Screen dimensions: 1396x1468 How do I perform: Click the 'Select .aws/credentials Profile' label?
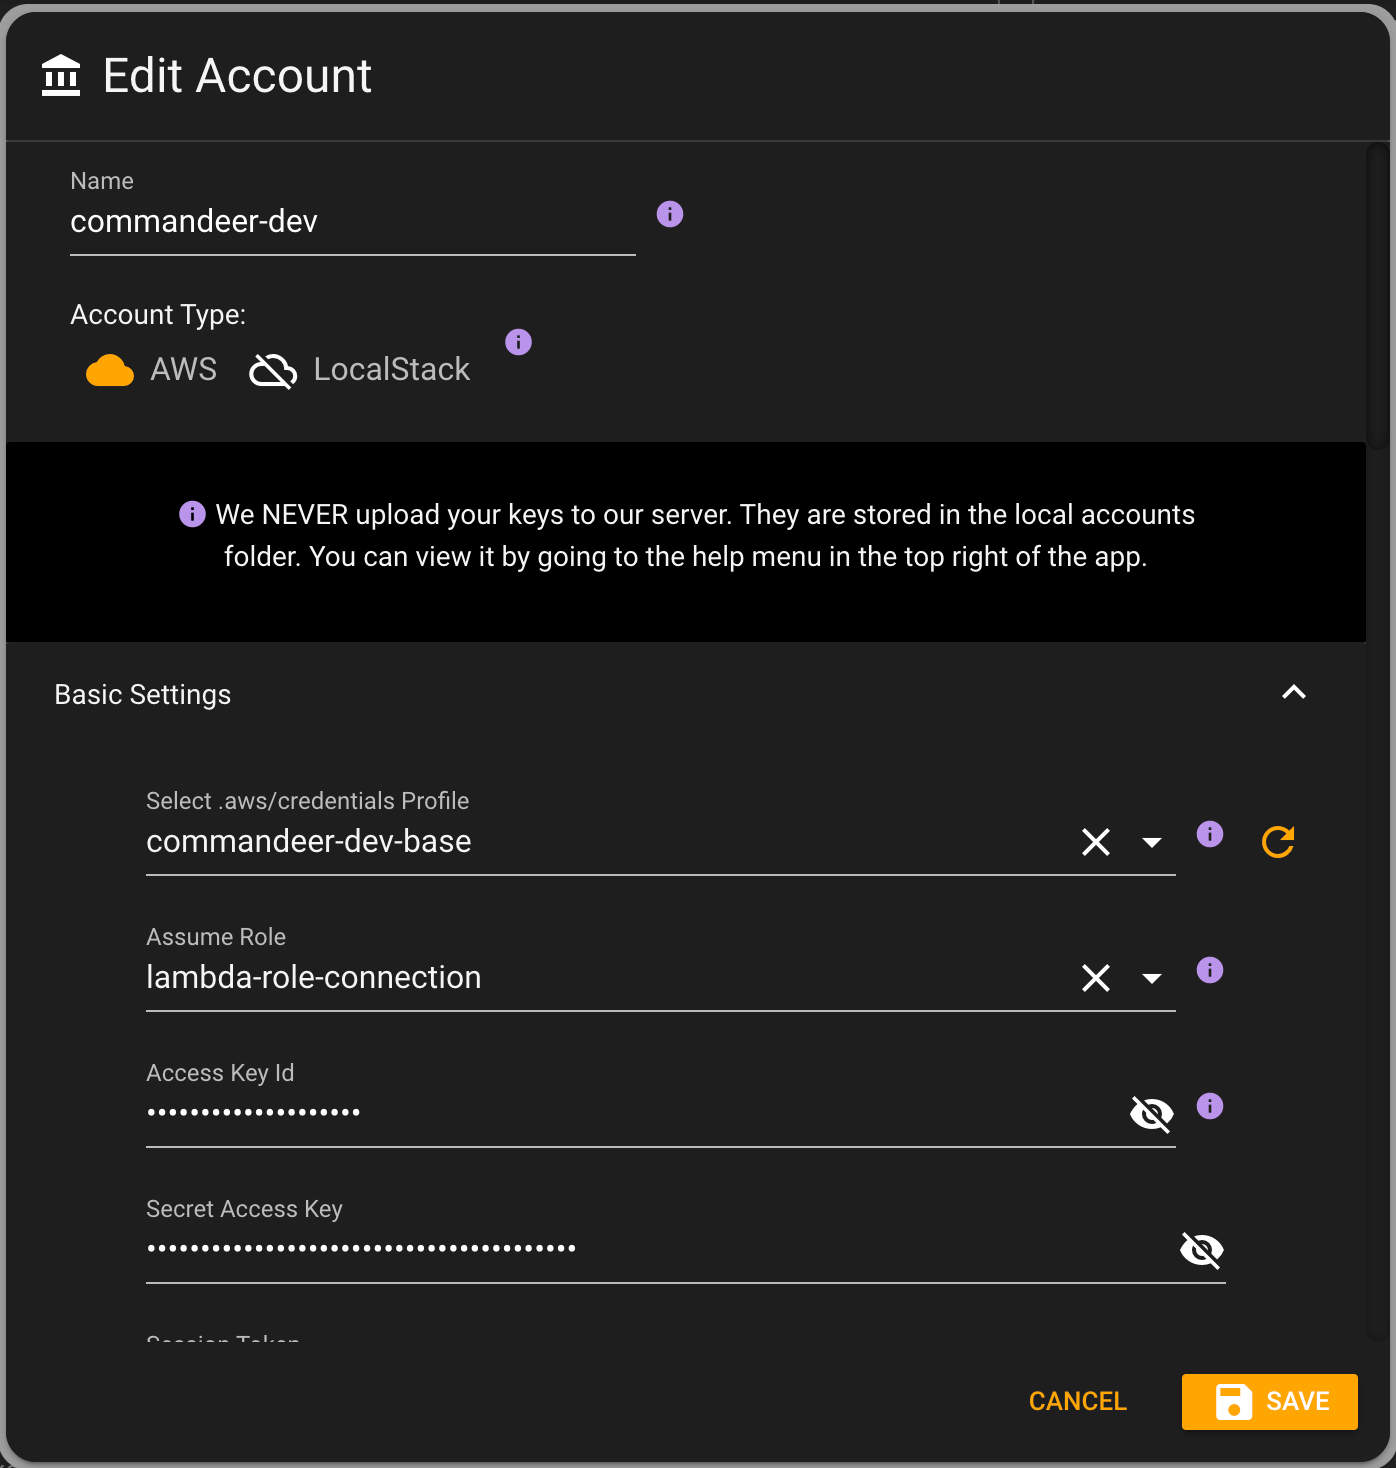308,801
